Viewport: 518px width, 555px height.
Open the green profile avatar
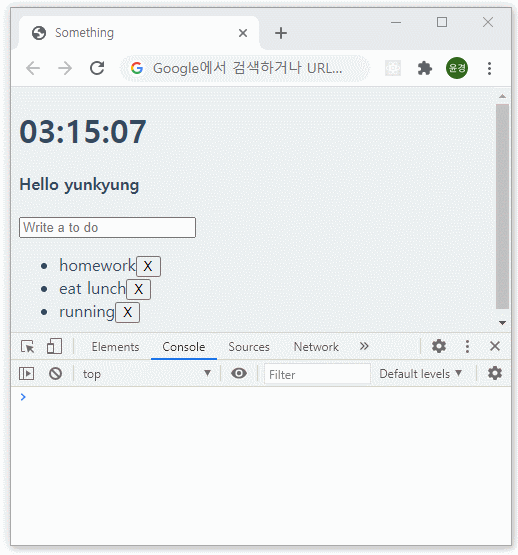click(x=456, y=68)
